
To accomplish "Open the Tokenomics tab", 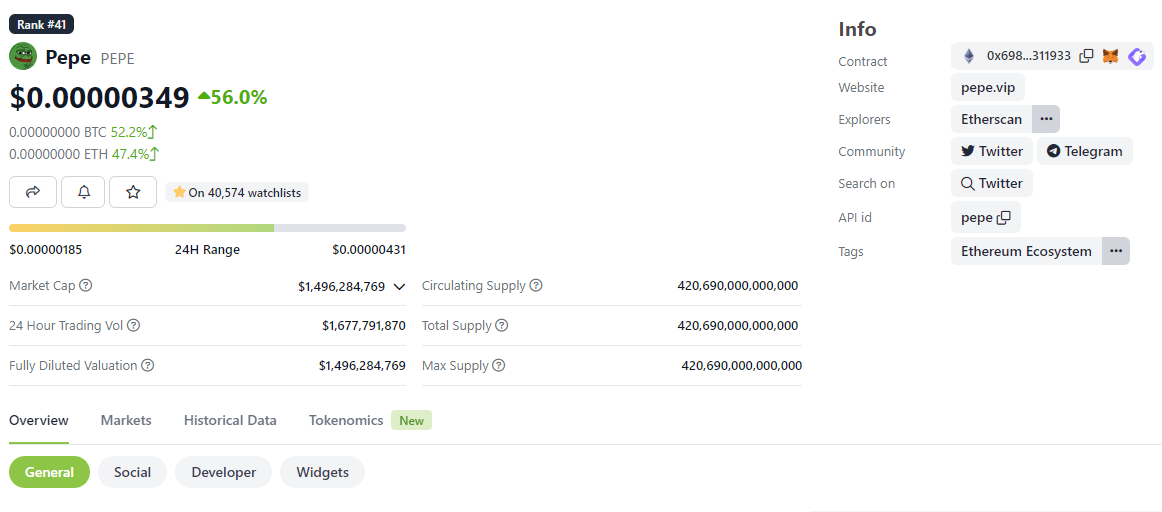I will click(x=346, y=421).
